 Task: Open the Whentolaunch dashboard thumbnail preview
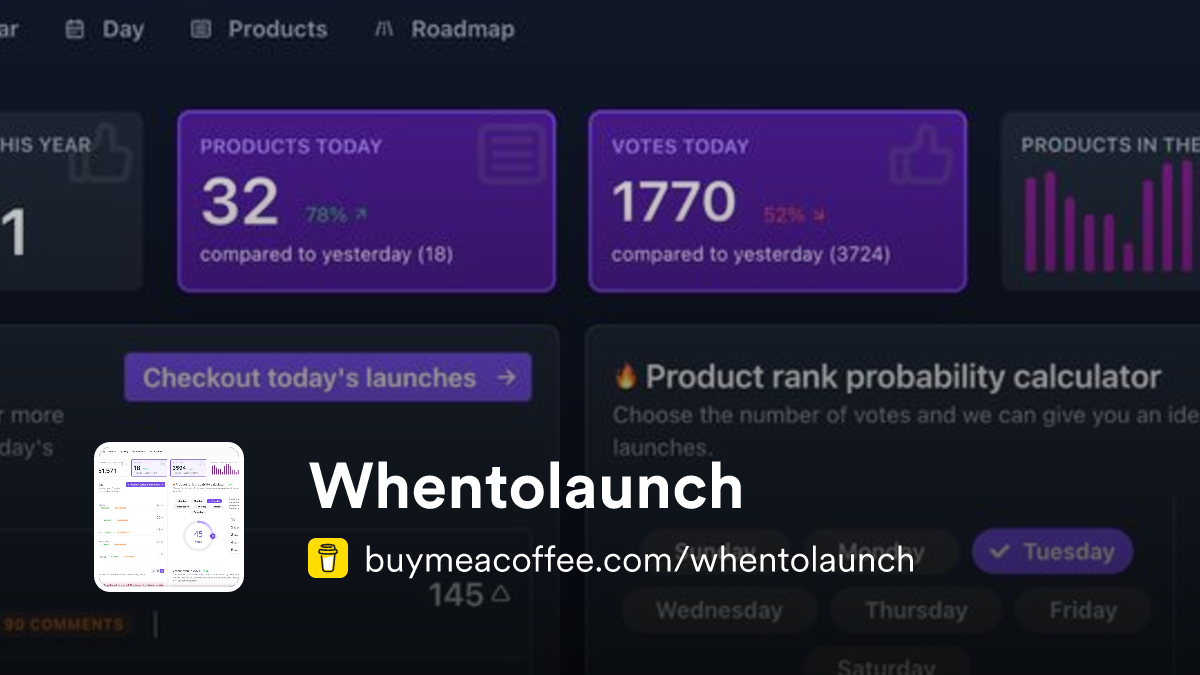170,515
